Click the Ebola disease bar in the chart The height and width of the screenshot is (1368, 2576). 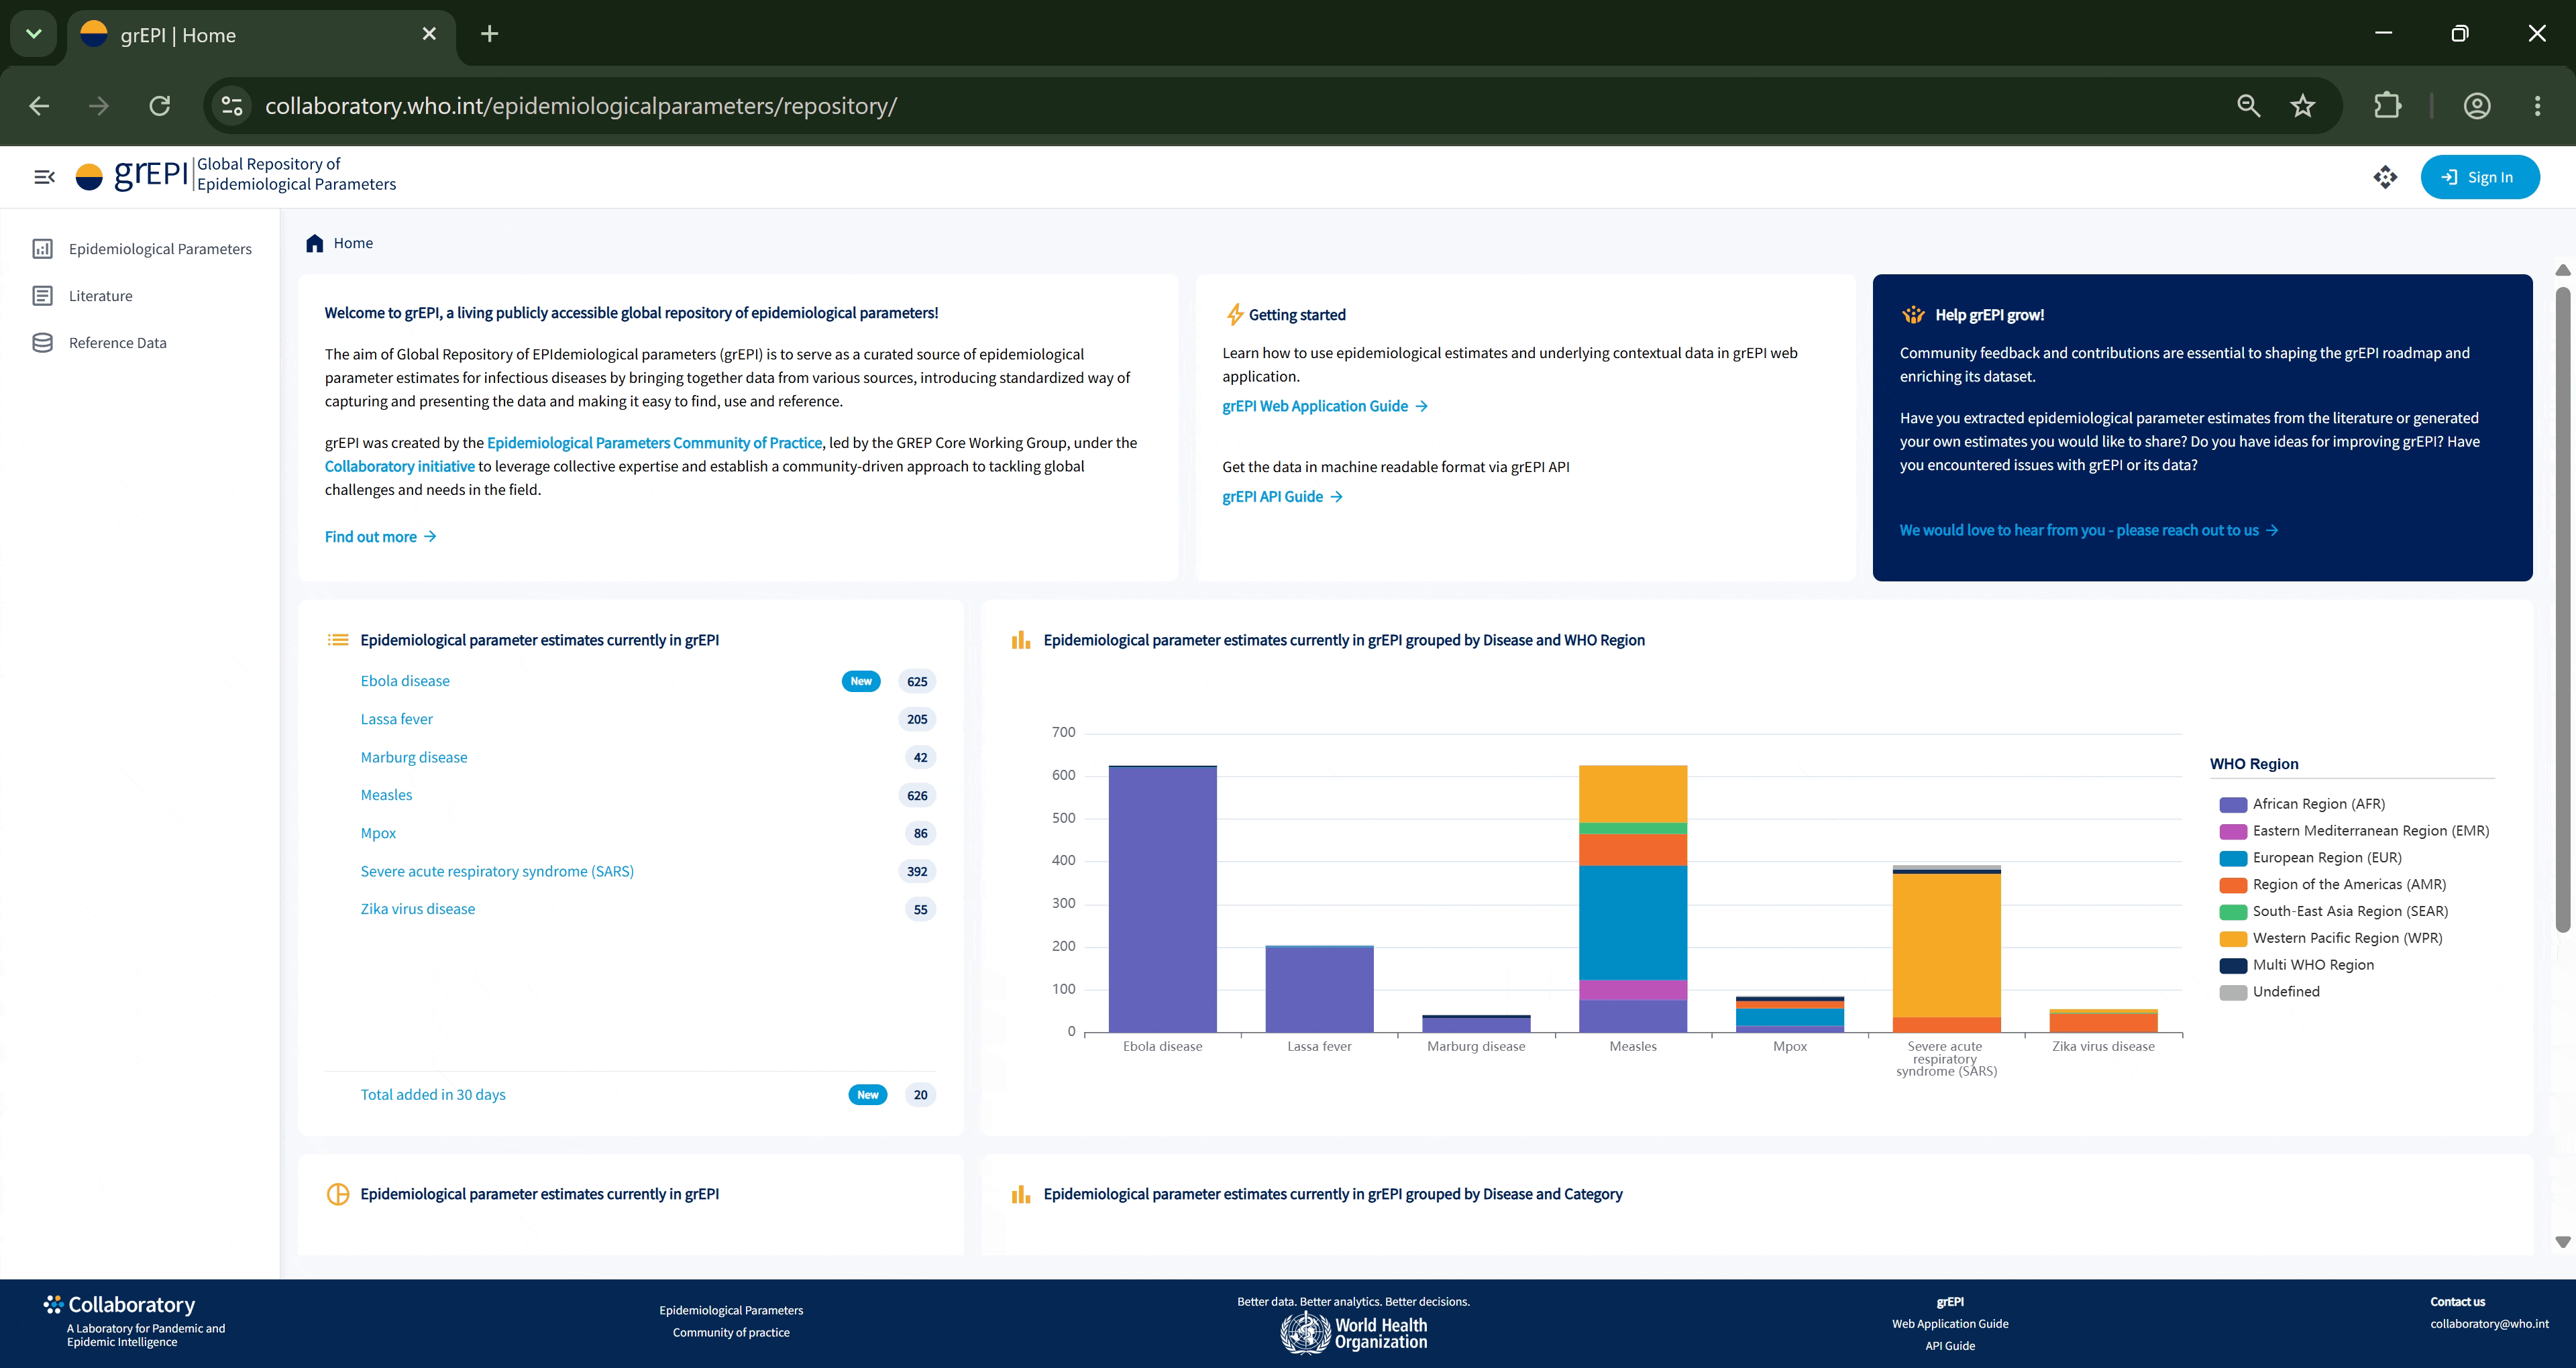pos(1162,899)
